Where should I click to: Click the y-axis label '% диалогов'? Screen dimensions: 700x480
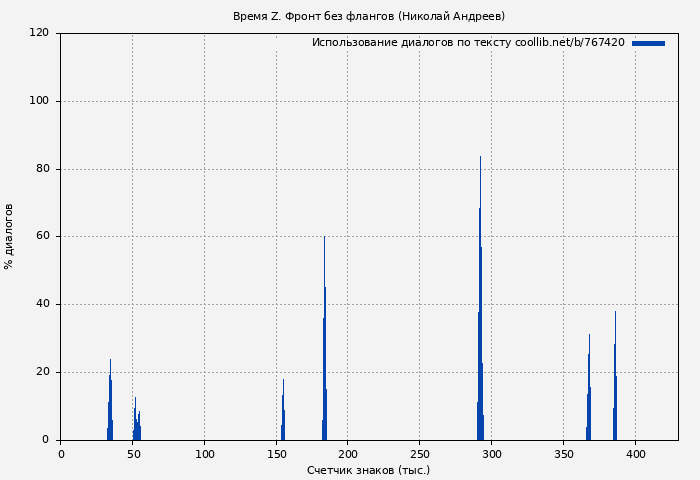[x=9, y=236]
